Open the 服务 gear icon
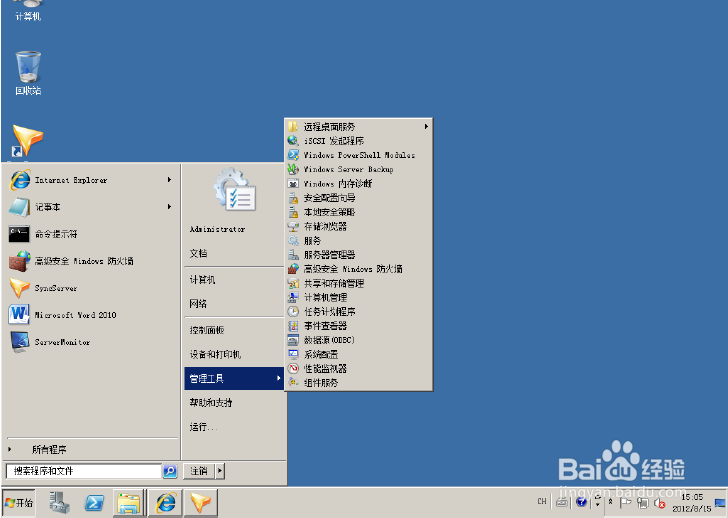Viewport: 728px width, 518px height. (x=293, y=240)
